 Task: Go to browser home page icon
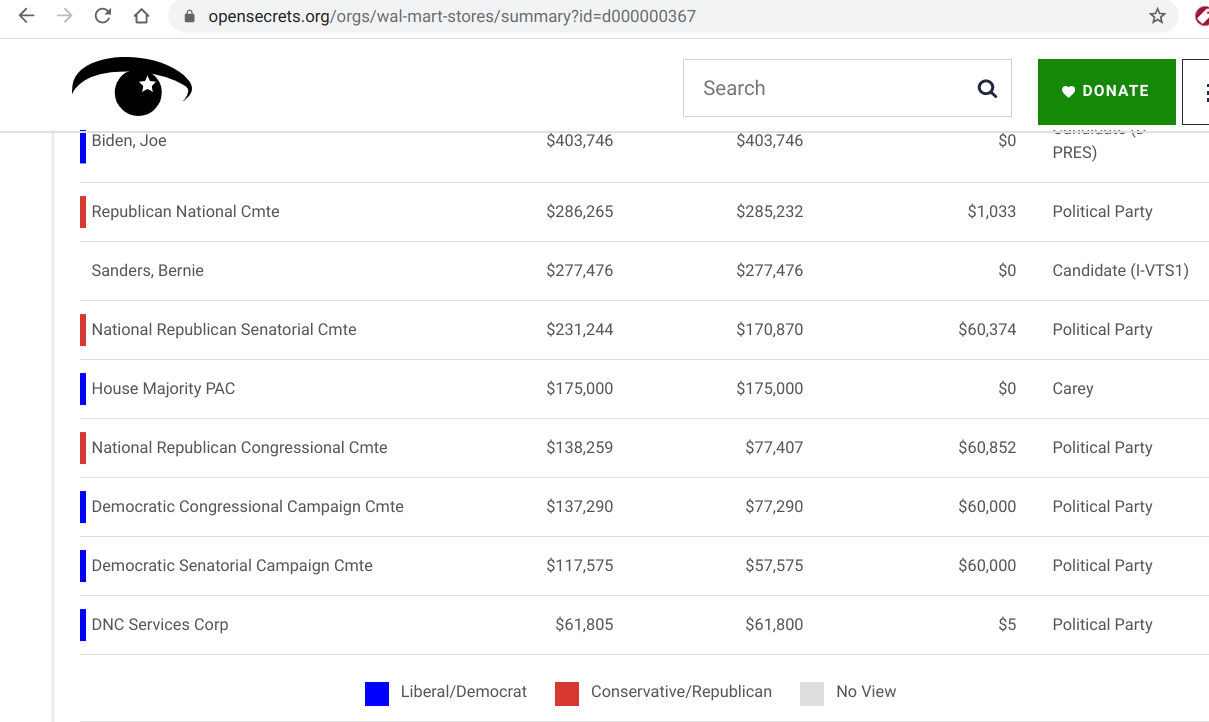pyautogui.click(x=141, y=16)
